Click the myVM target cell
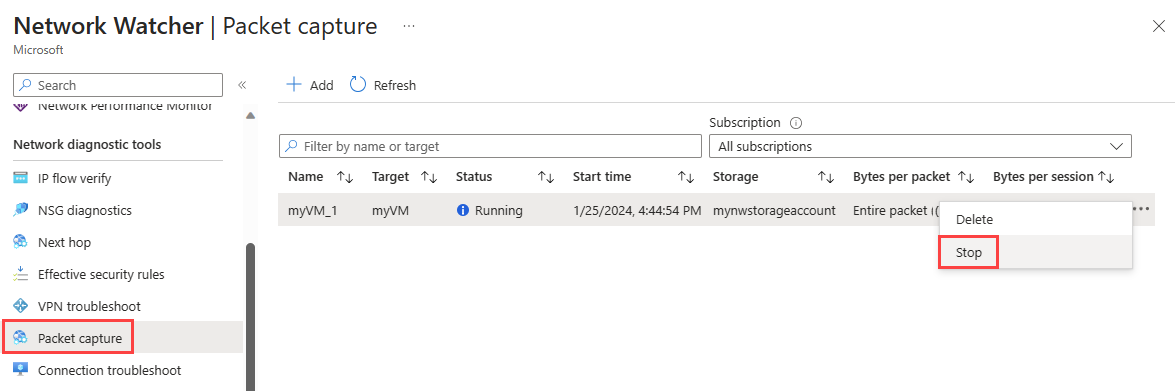This screenshot has width=1175, height=391. (390, 210)
